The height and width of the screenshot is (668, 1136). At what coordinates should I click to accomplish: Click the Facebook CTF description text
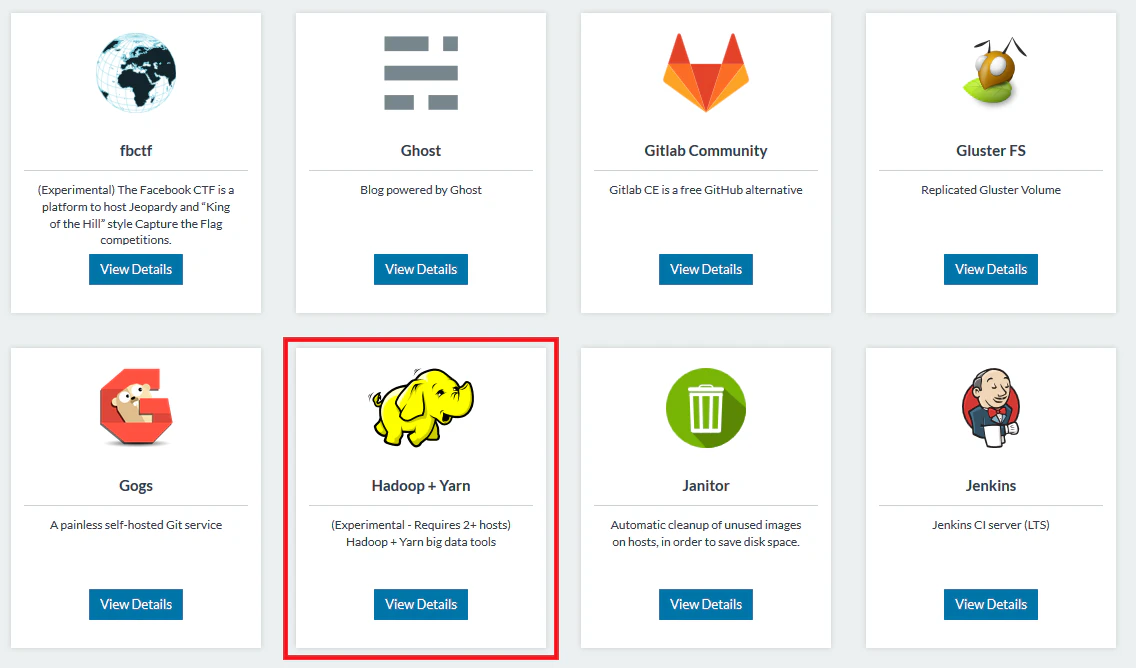tap(136, 214)
